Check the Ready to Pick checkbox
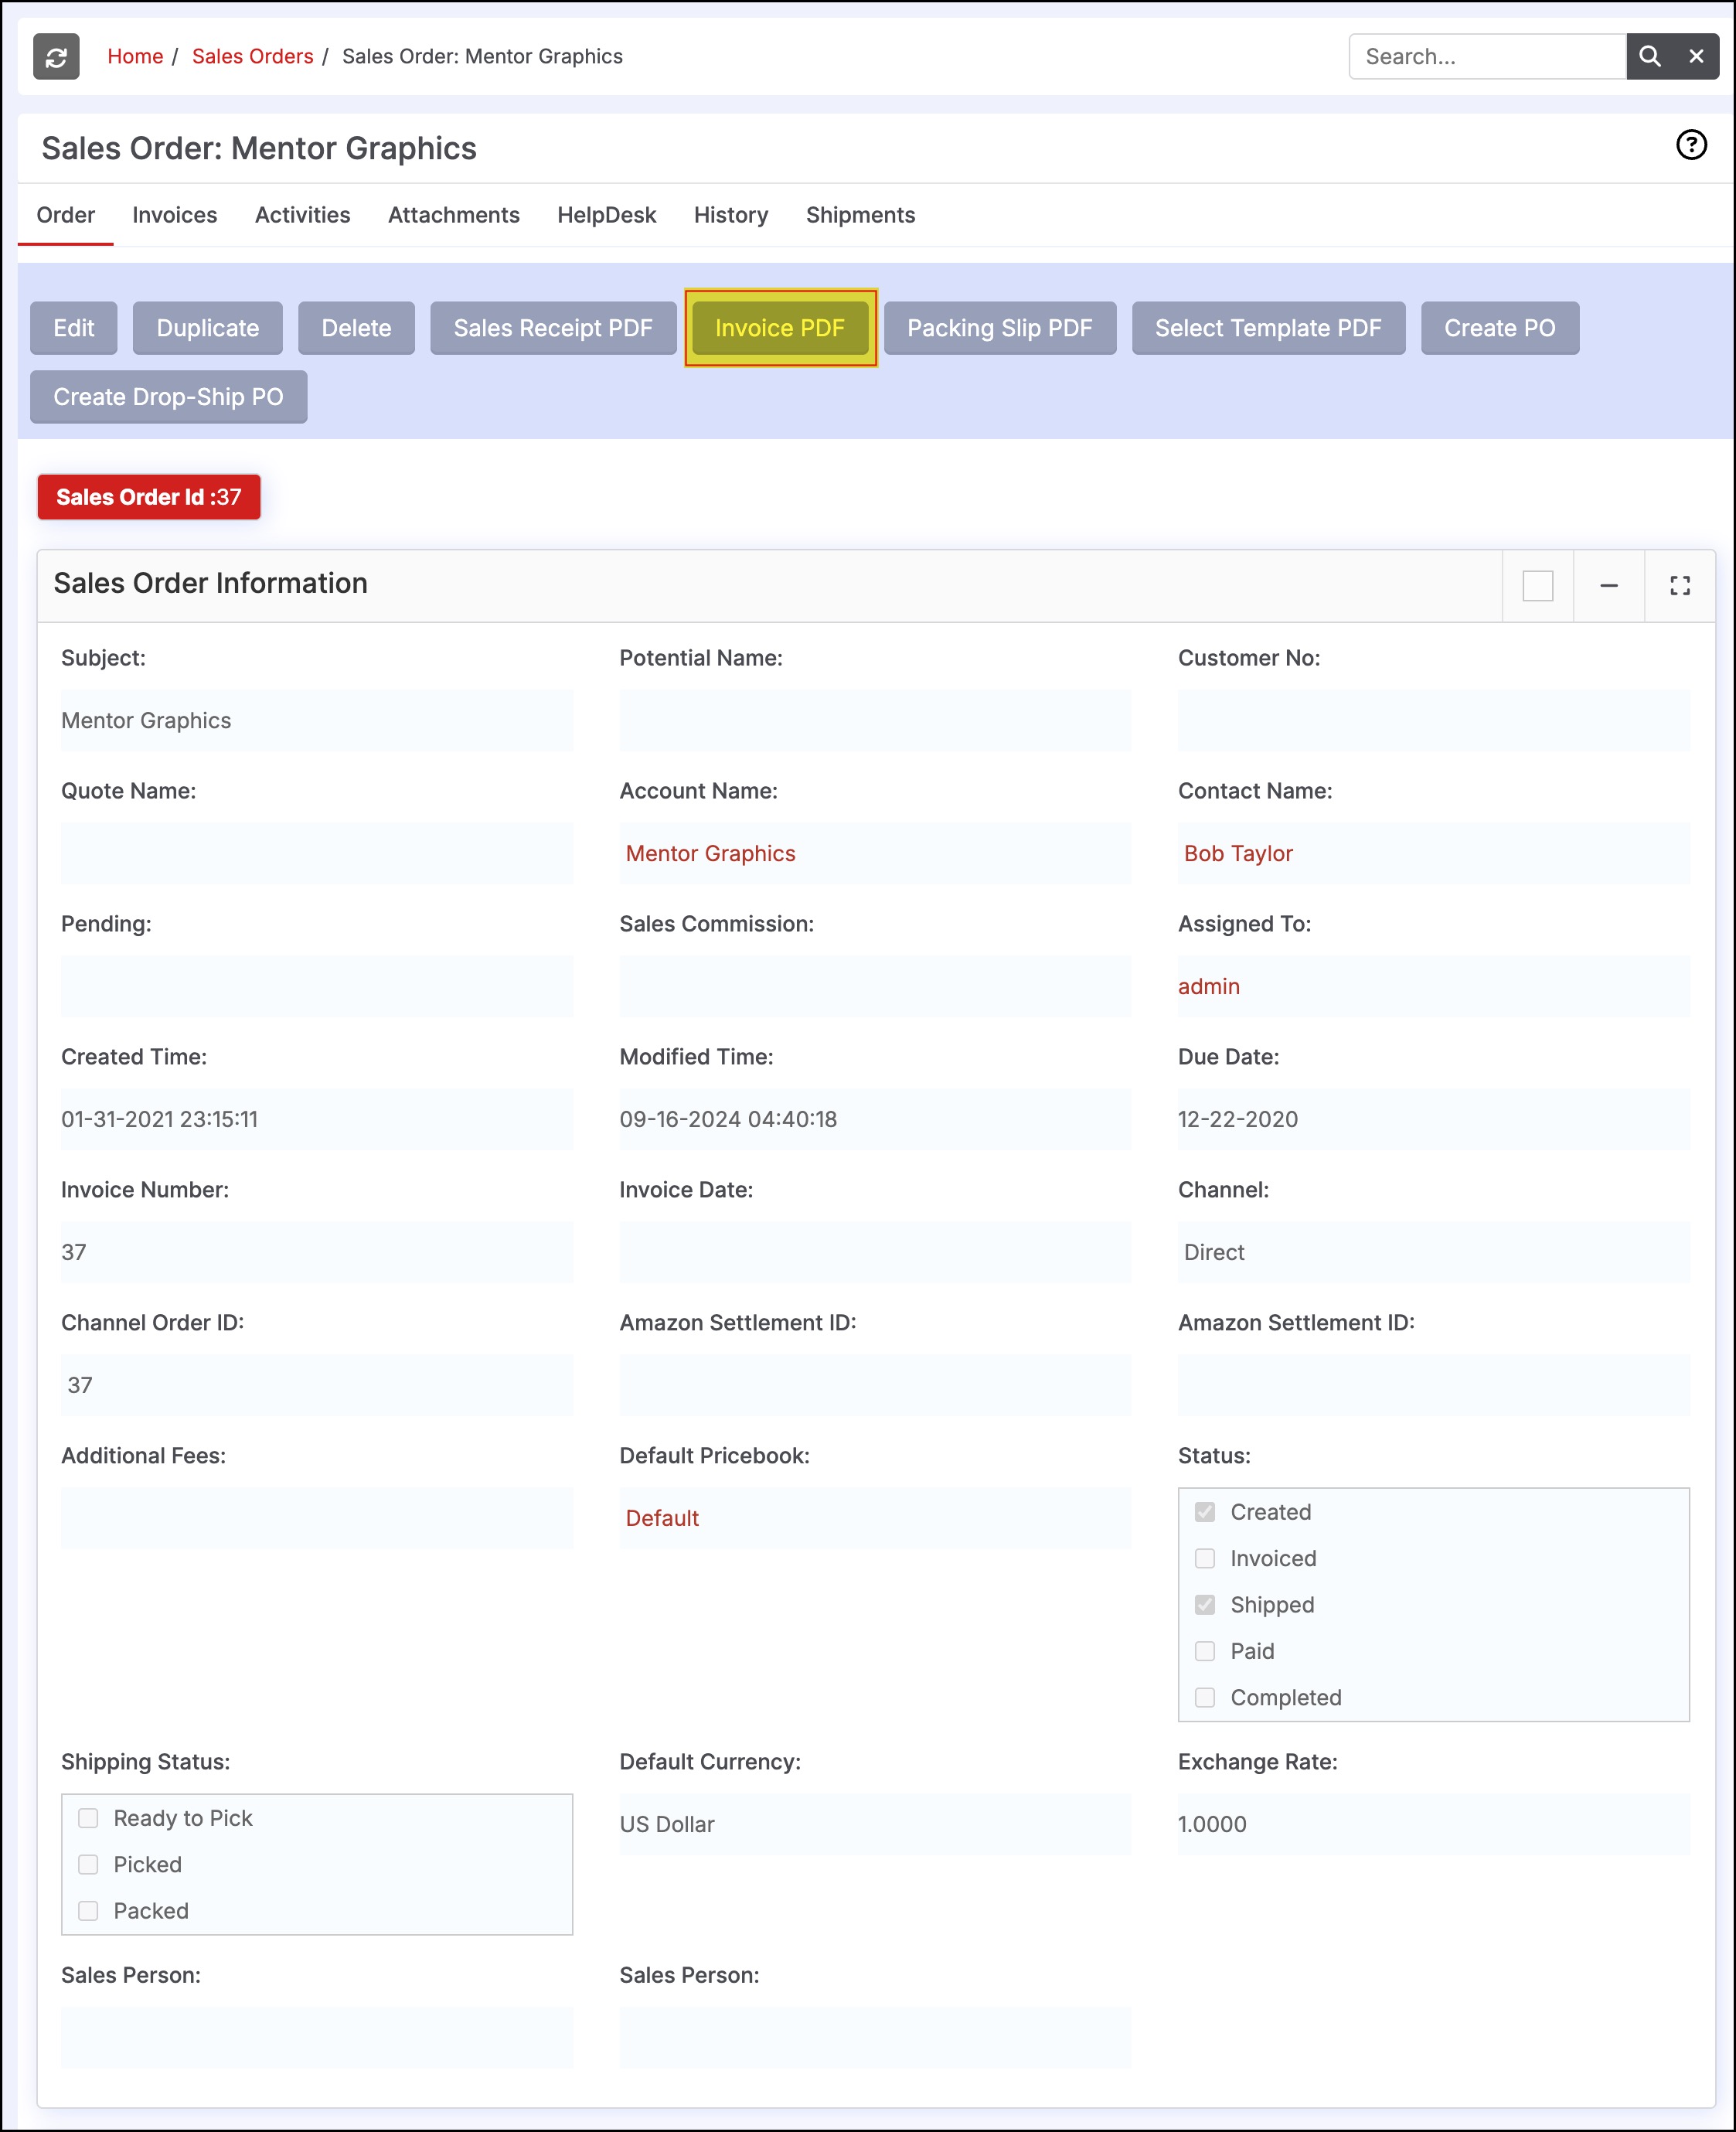Screen dimensions: 1736x2132 88,1818
